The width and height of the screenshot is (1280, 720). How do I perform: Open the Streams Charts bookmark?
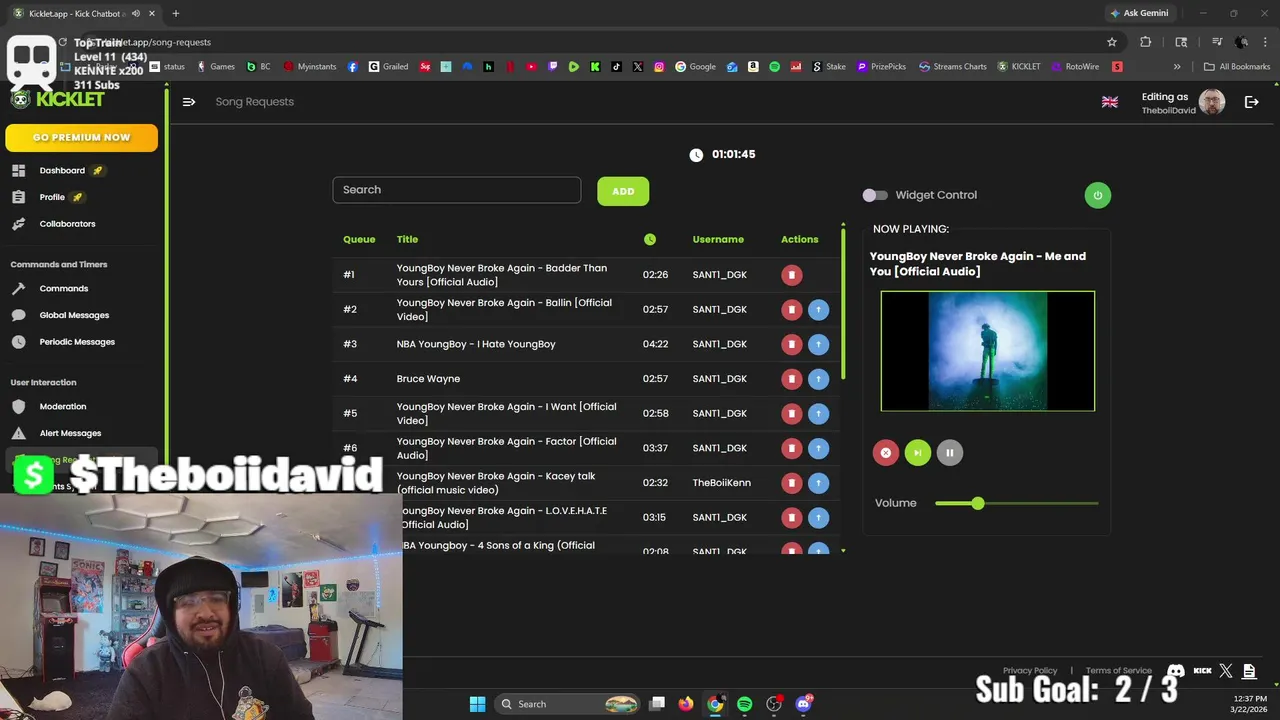point(953,67)
